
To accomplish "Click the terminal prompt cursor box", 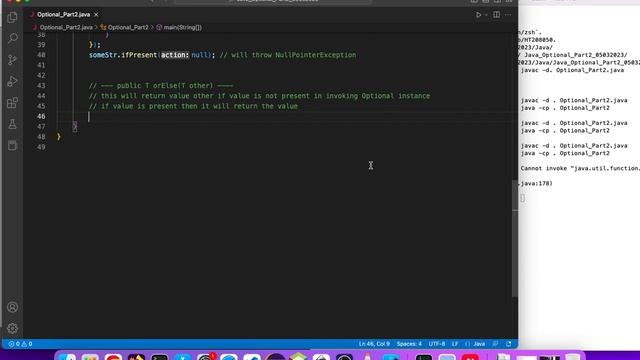I will 522,198.
